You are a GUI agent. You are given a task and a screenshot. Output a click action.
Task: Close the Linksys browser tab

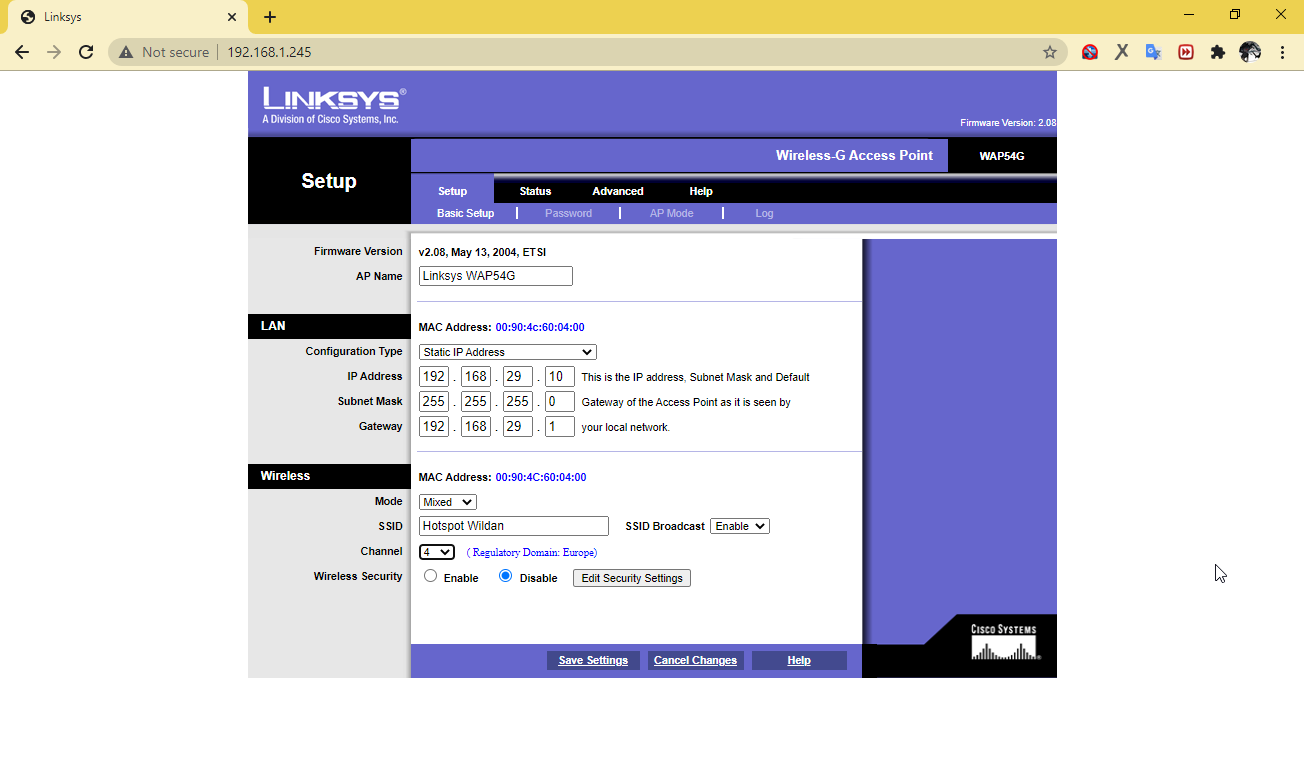click(x=232, y=17)
